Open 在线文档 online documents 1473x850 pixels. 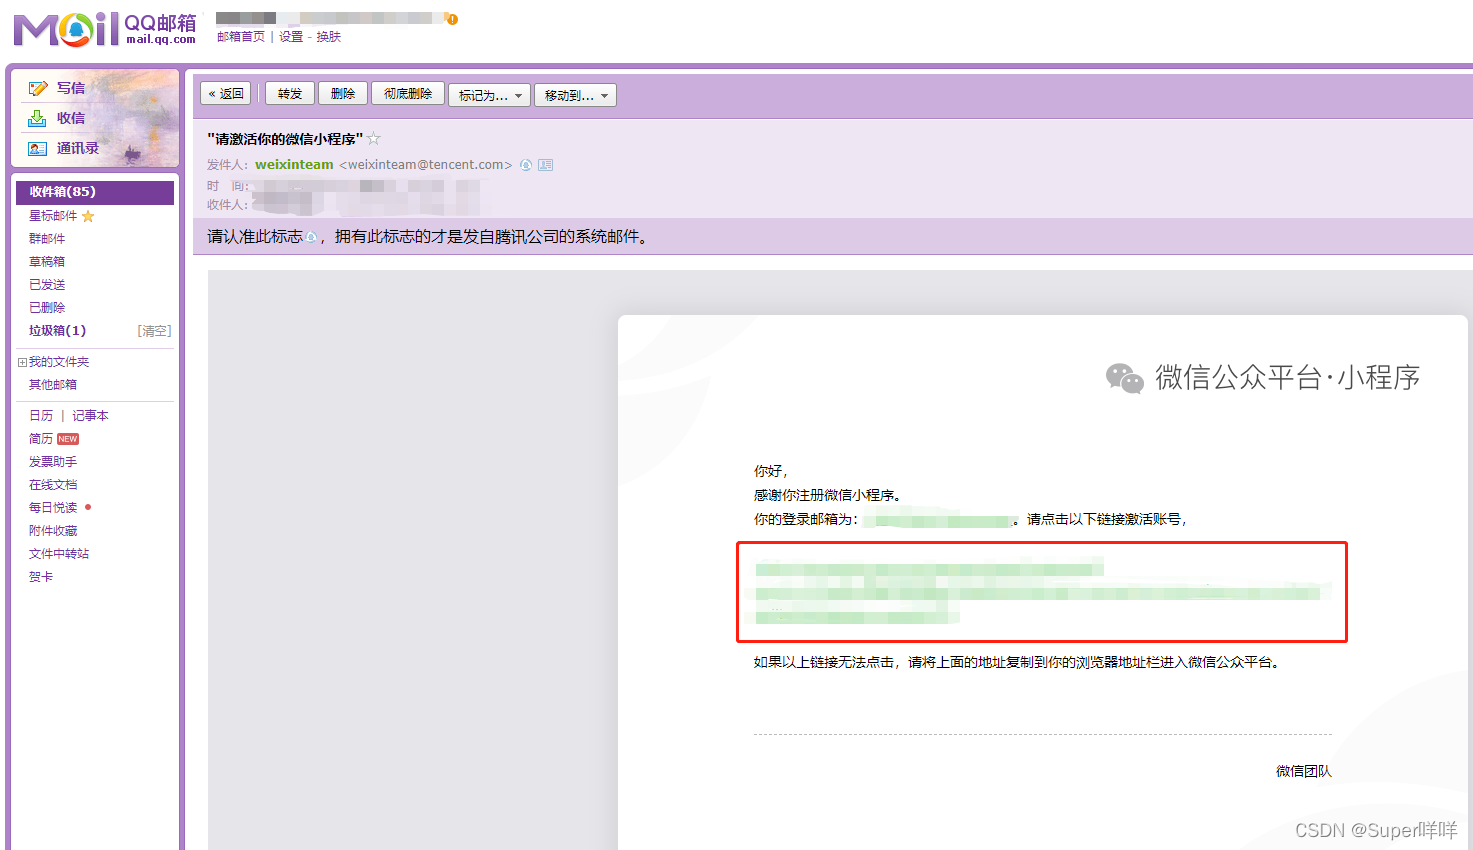click(53, 485)
